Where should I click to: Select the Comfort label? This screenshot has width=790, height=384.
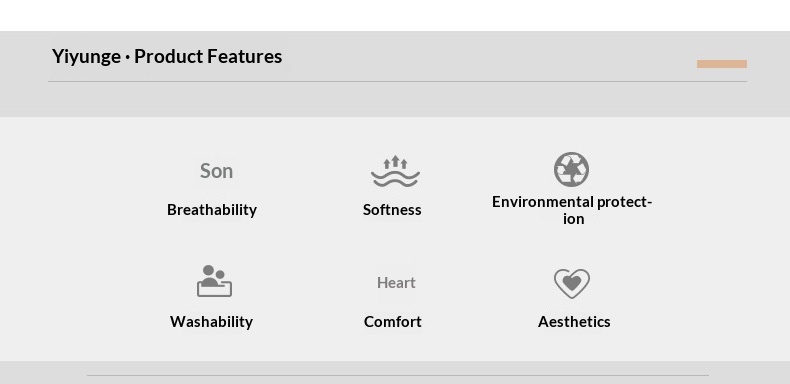[x=392, y=322]
